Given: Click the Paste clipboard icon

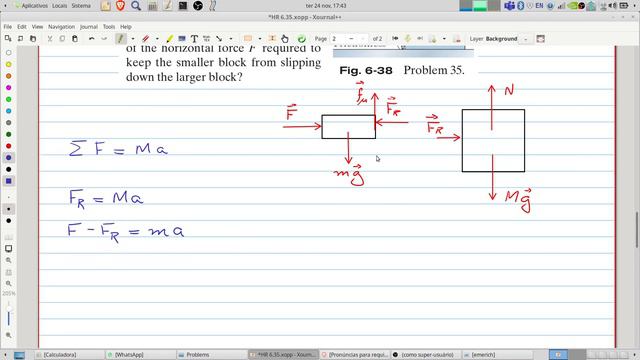Looking at the screenshot, I should click(75, 39).
